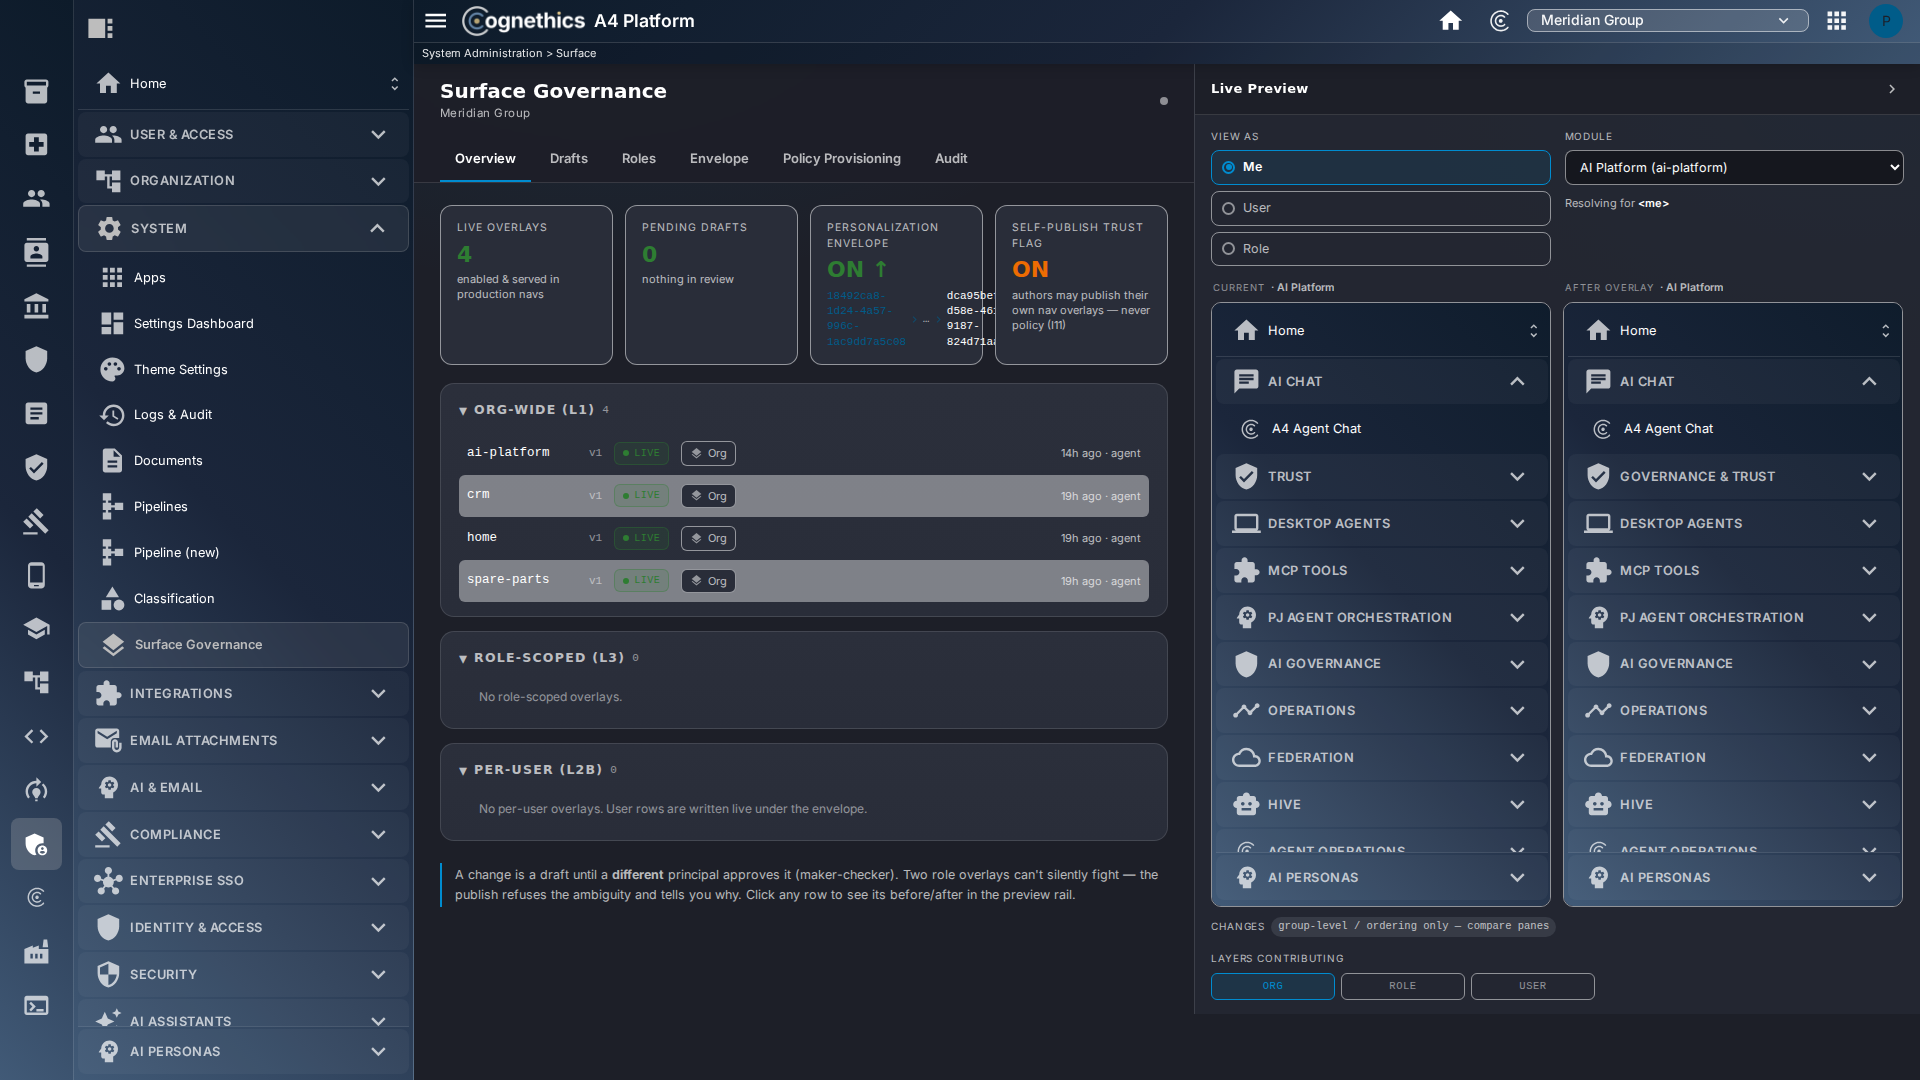The width and height of the screenshot is (1920, 1080).
Task: Click the code brackets icon in left rail
Action: (x=36, y=736)
